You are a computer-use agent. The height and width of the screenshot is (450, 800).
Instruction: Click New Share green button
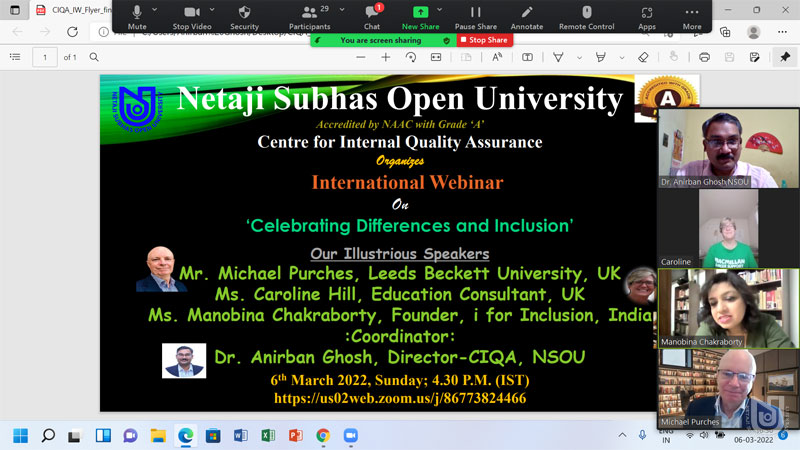pyautogui.click(x=420, y=17)
